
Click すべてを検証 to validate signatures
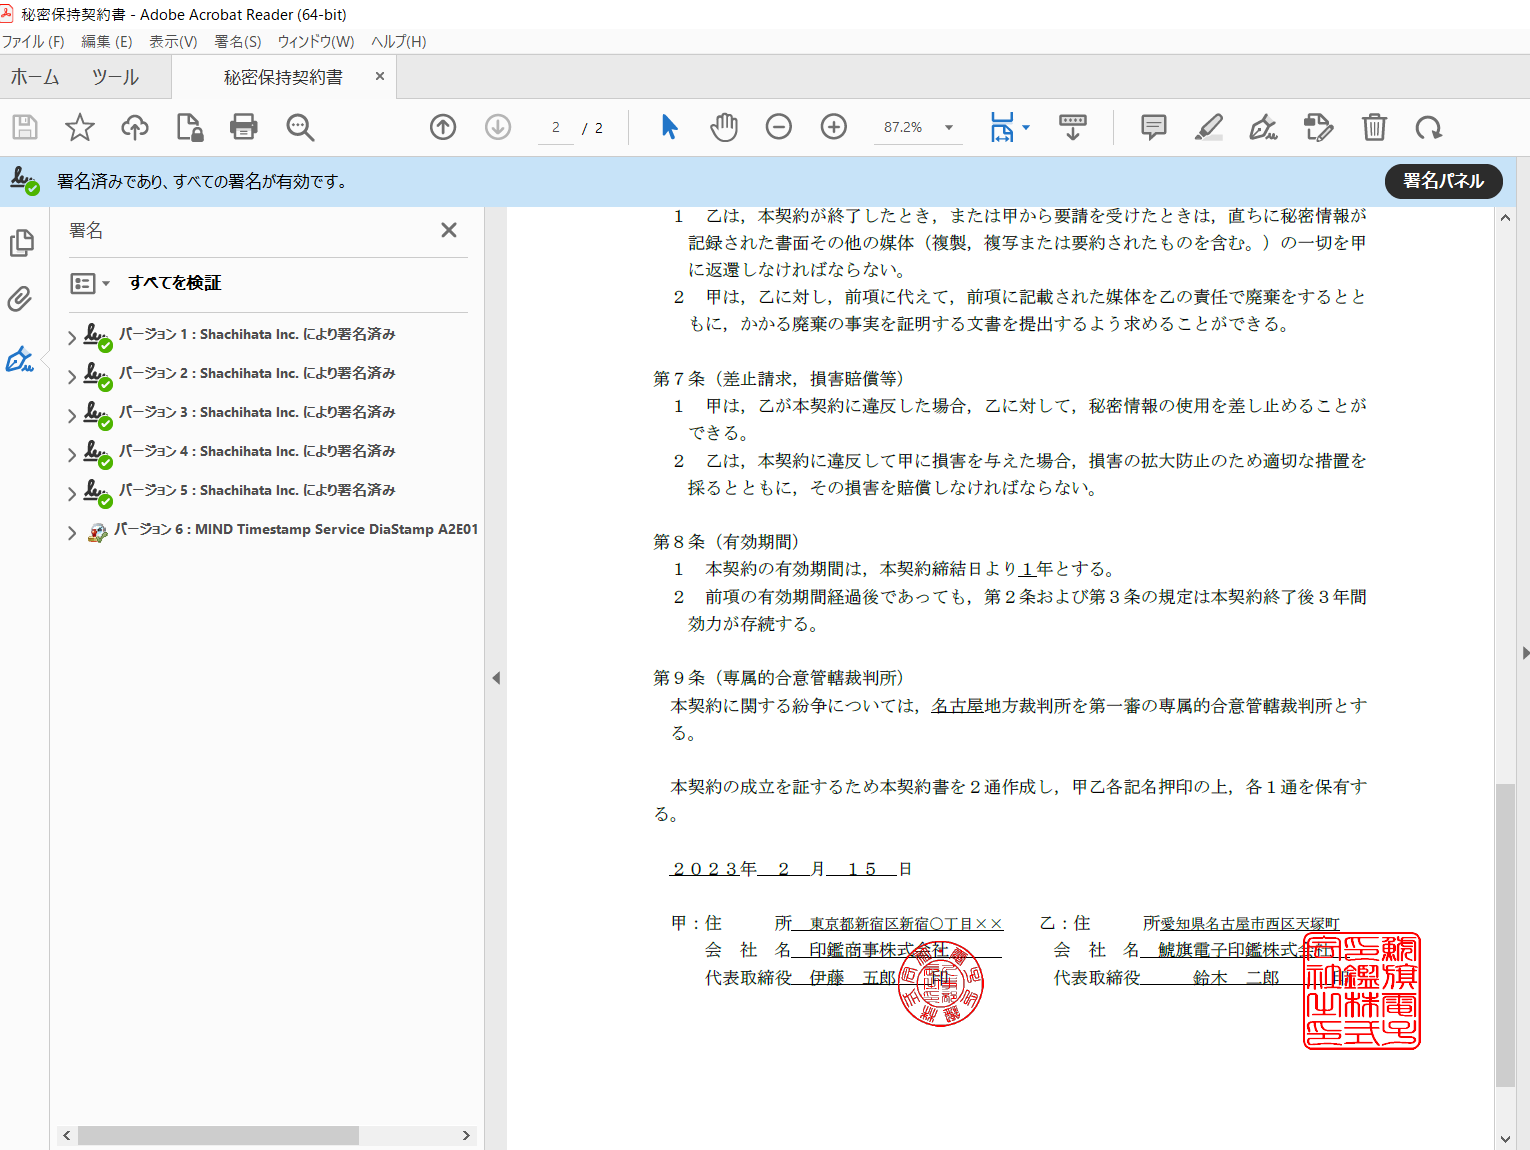175,283
